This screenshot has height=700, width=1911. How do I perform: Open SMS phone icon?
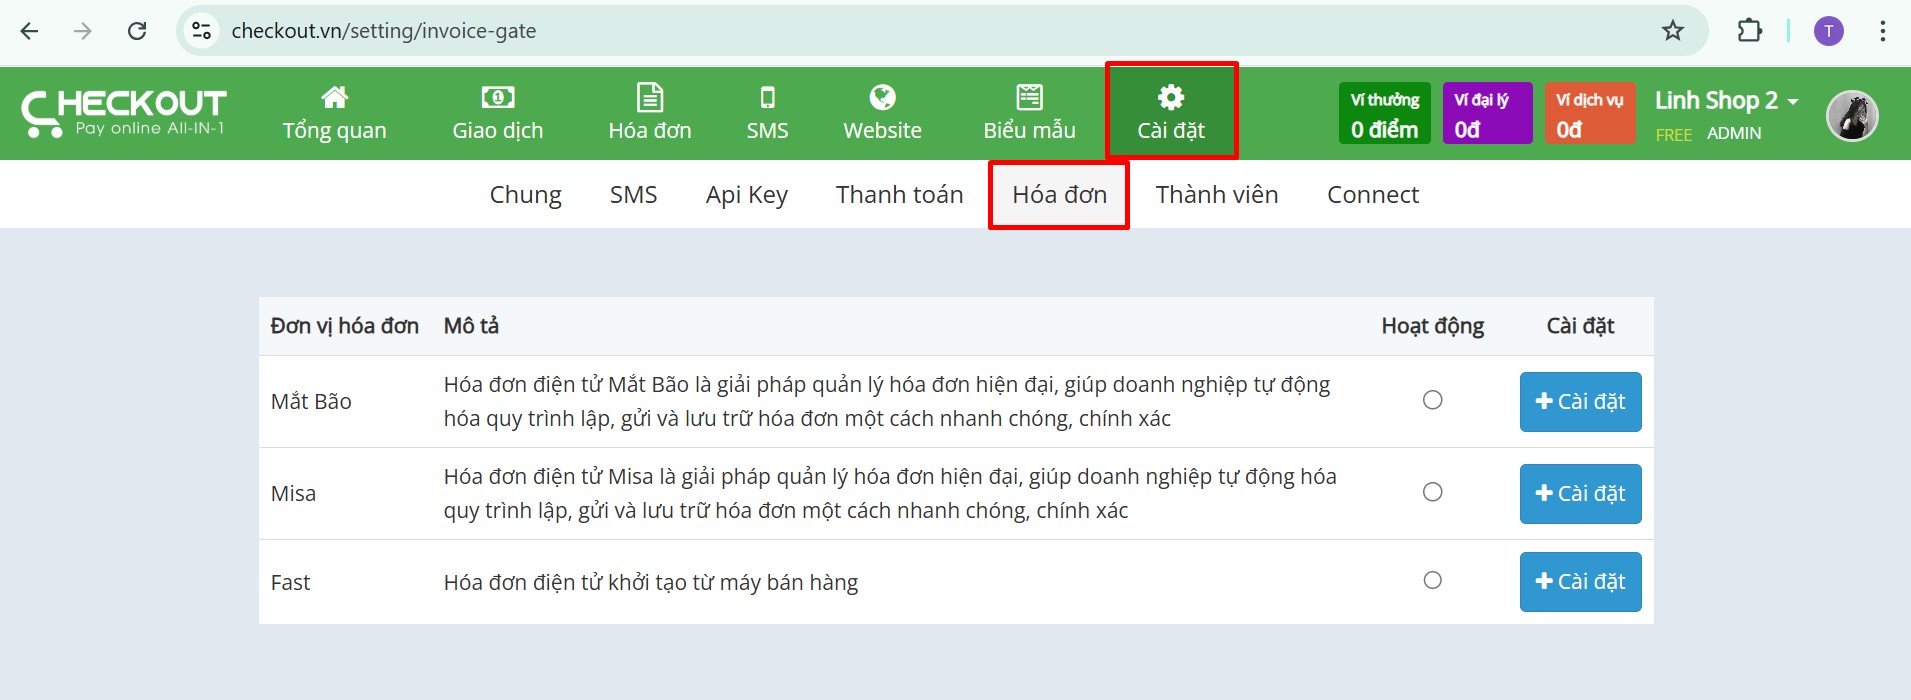767,97
